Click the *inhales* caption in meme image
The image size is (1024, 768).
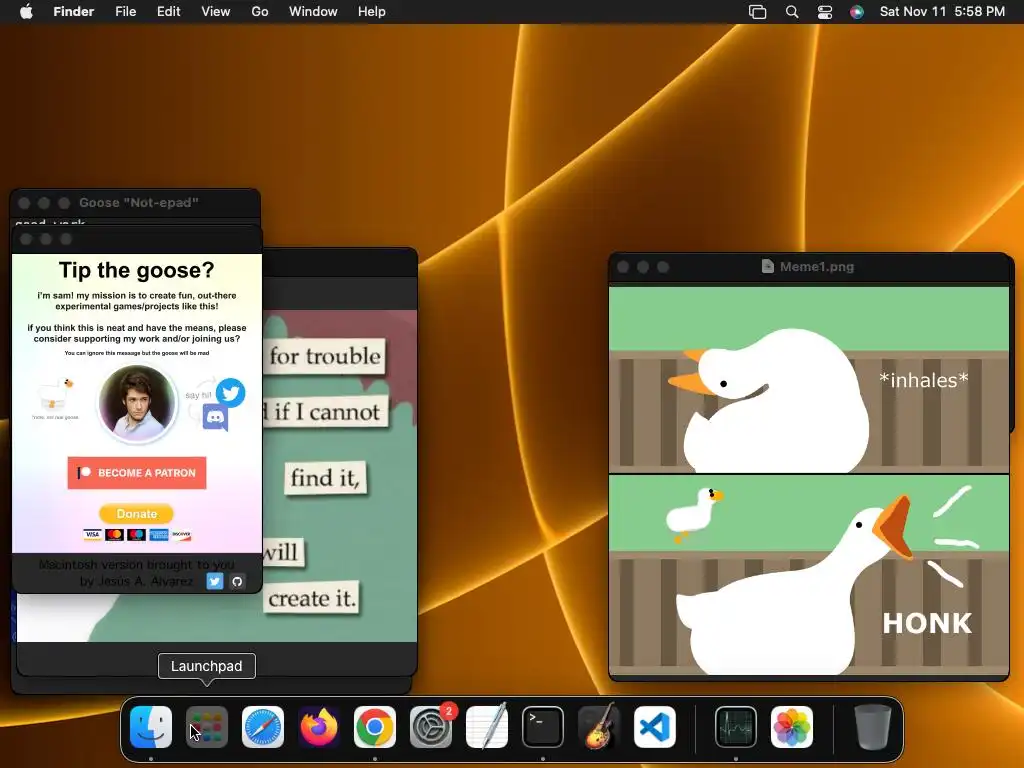point(923,380)
